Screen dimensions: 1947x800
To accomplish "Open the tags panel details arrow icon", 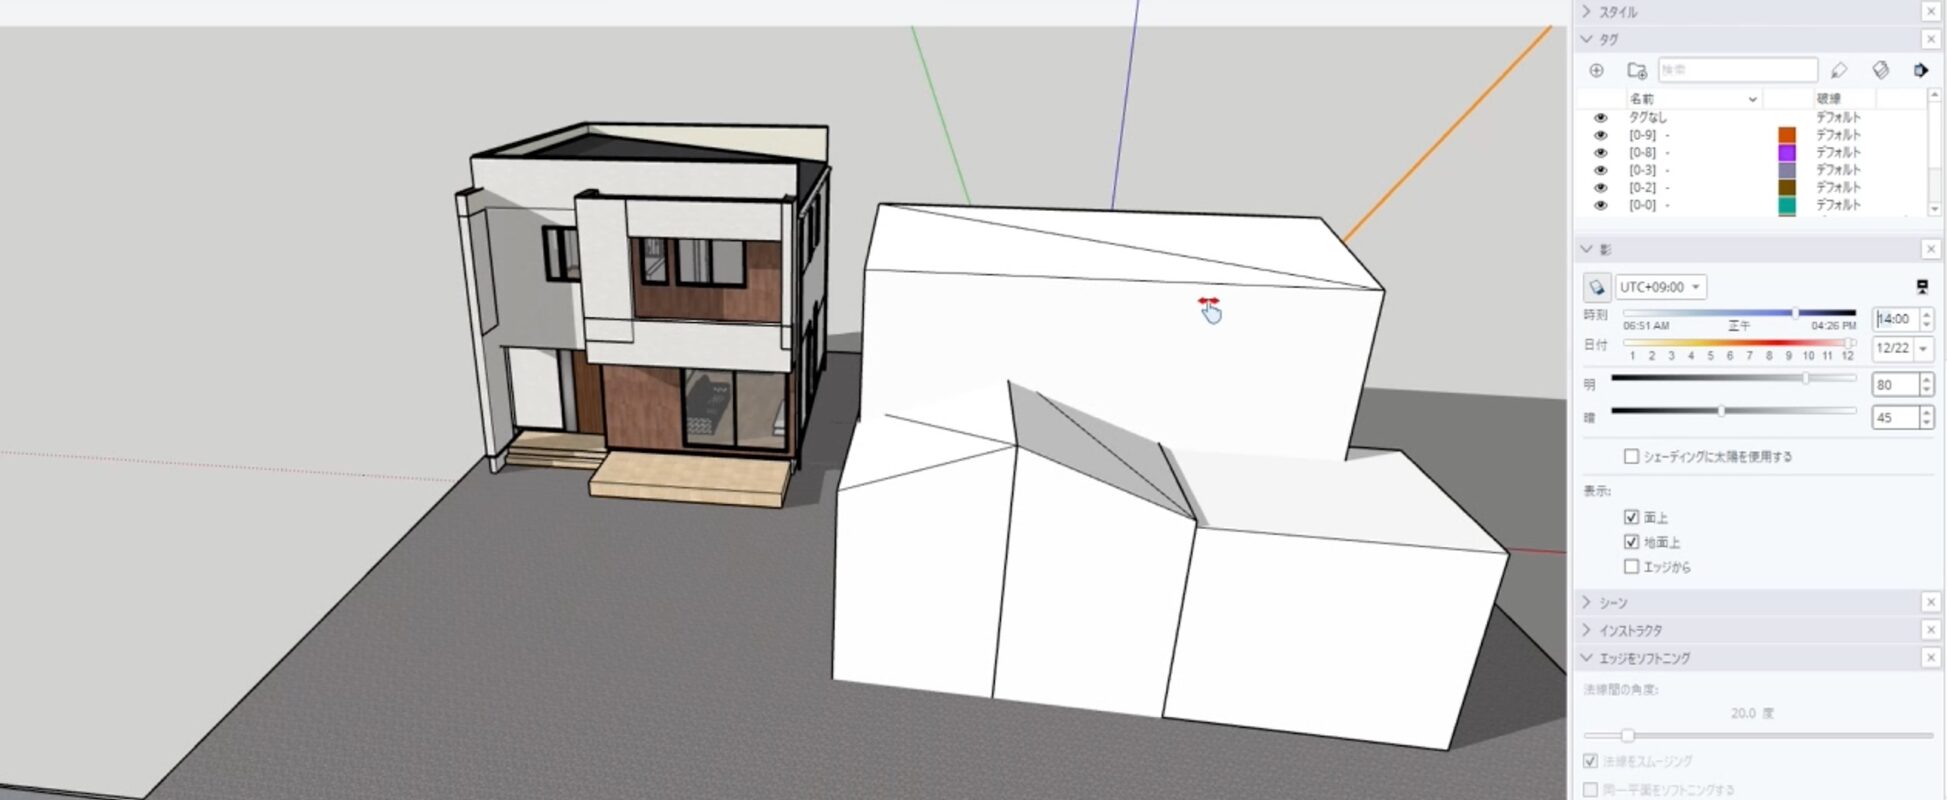I will coord(1920,70).
